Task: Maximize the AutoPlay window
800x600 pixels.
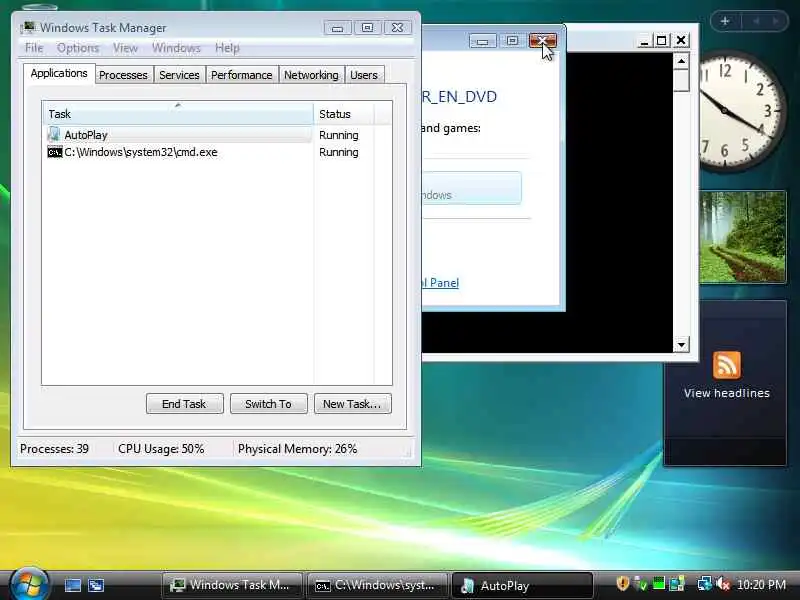Action: pos(512,41)
